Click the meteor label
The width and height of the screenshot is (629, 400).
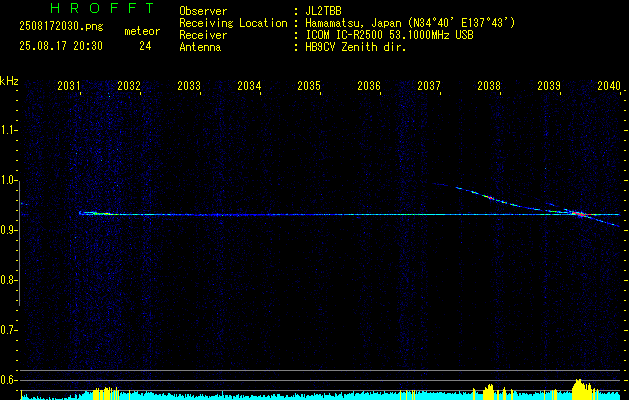click(x=142, y=31)
